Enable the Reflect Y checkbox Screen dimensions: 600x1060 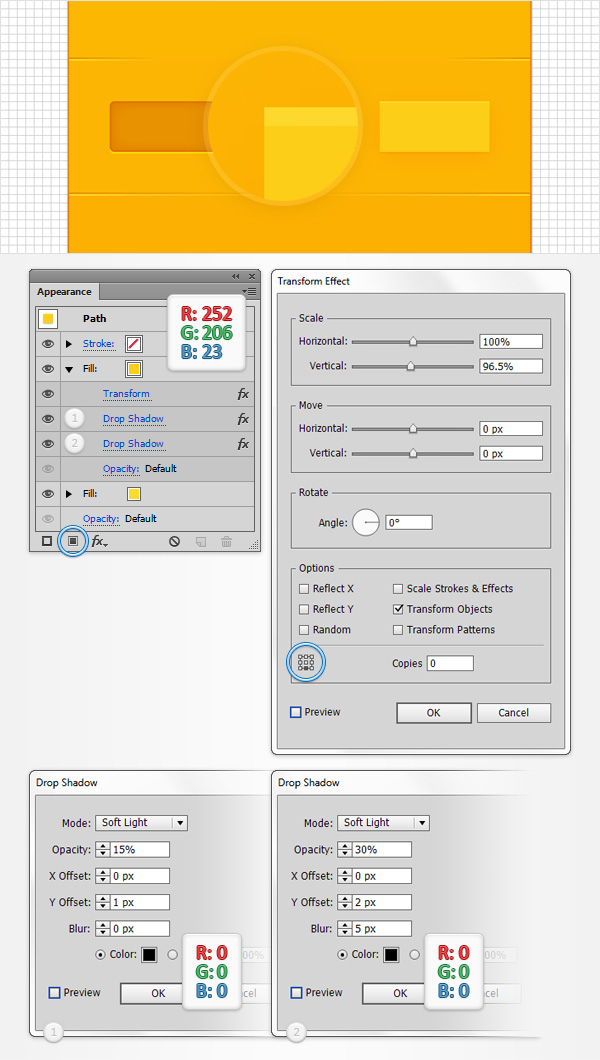304,609
